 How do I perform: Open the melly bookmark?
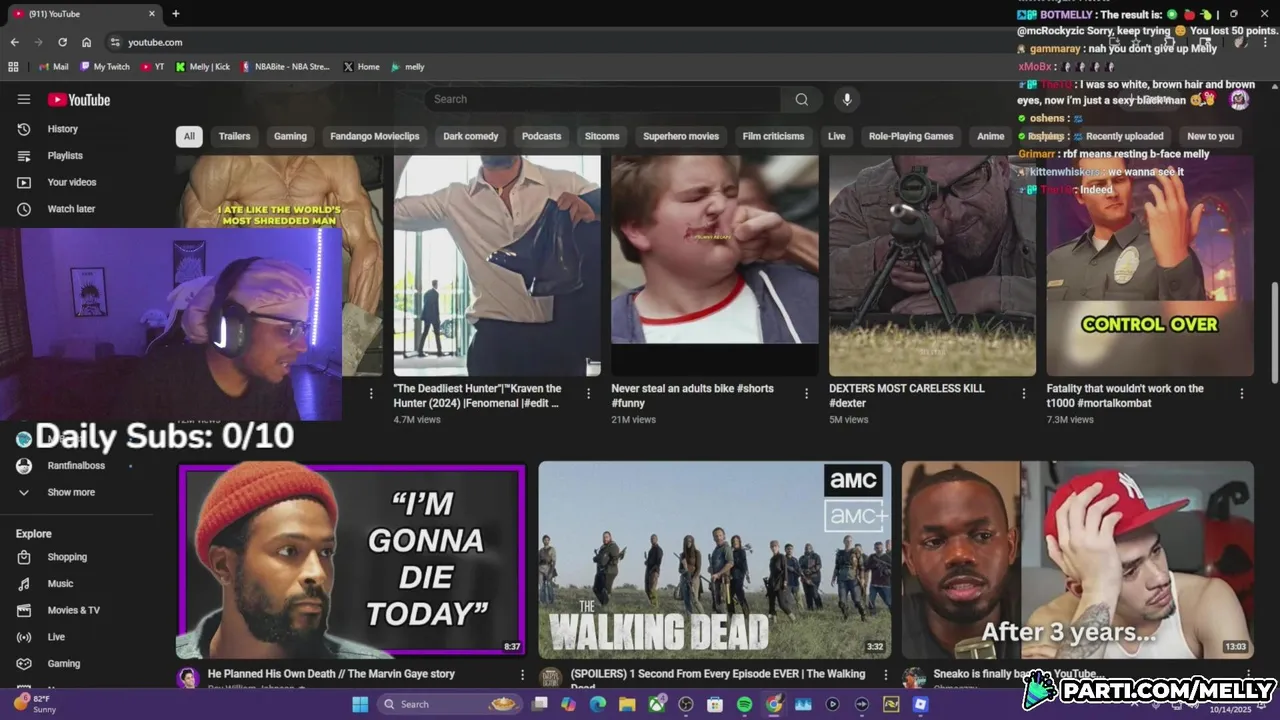click(408, 67)
